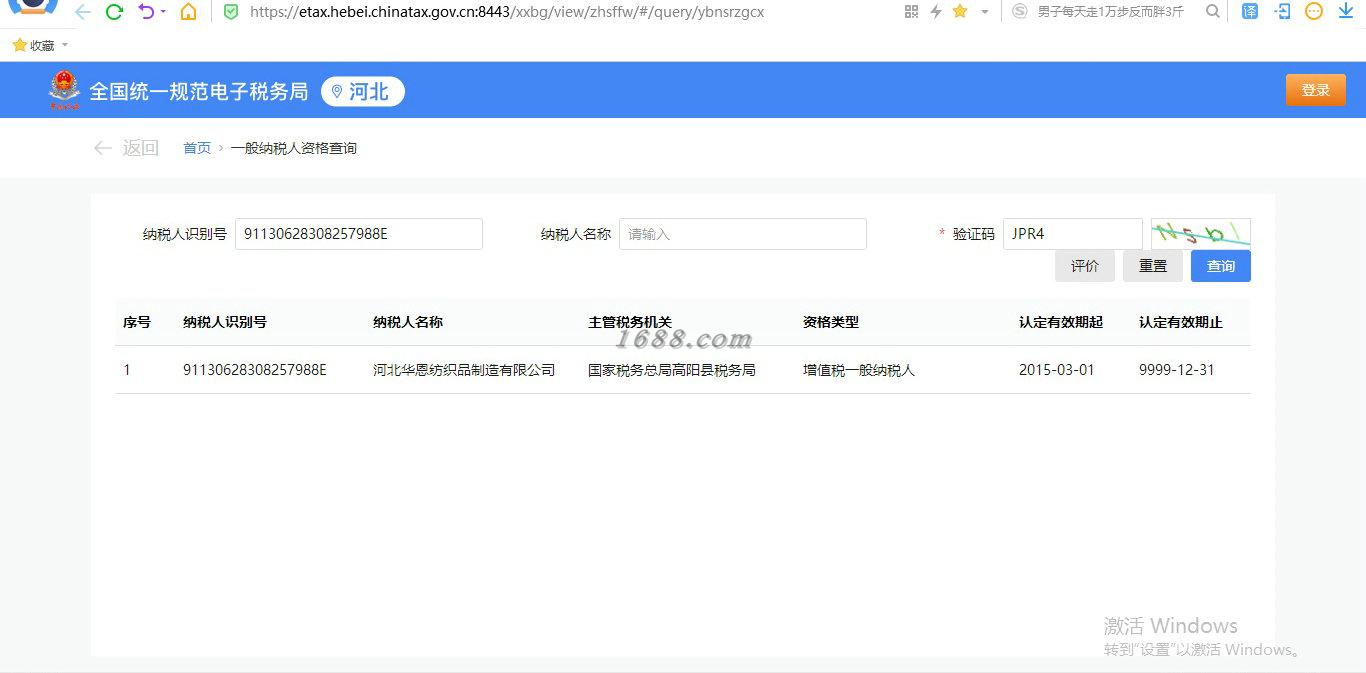Viewport: 1366px width, 673px height.
Task: Click the 主管税务机关 column header
Action: point(630,322)
